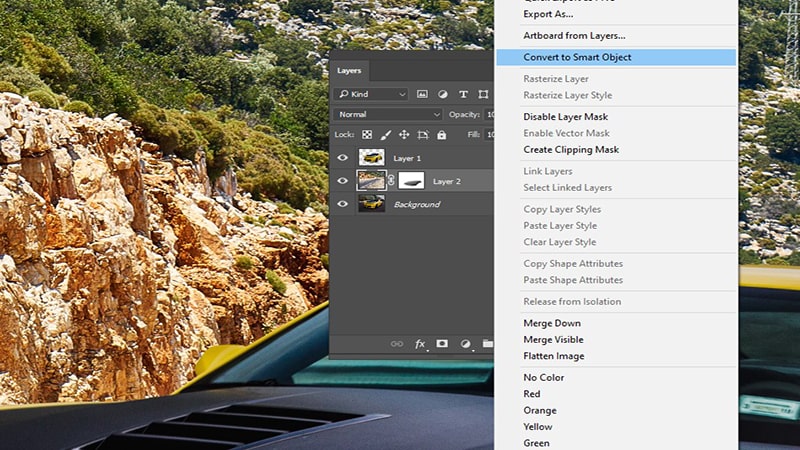Screen dimensions: 800x450
Task: Select Layer 2 image thumbnail
Action: 371,181
